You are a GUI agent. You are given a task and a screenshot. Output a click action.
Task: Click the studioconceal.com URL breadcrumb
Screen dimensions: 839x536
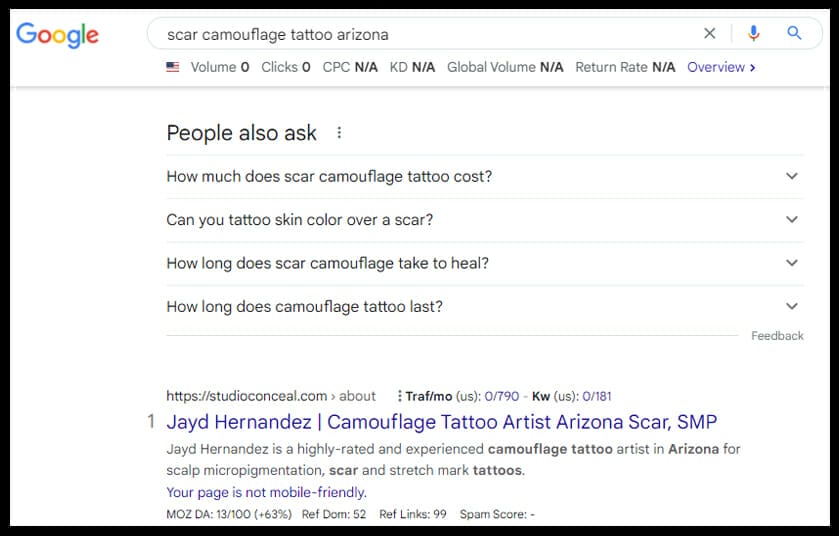pyautogui.click(x=271, y=396)
